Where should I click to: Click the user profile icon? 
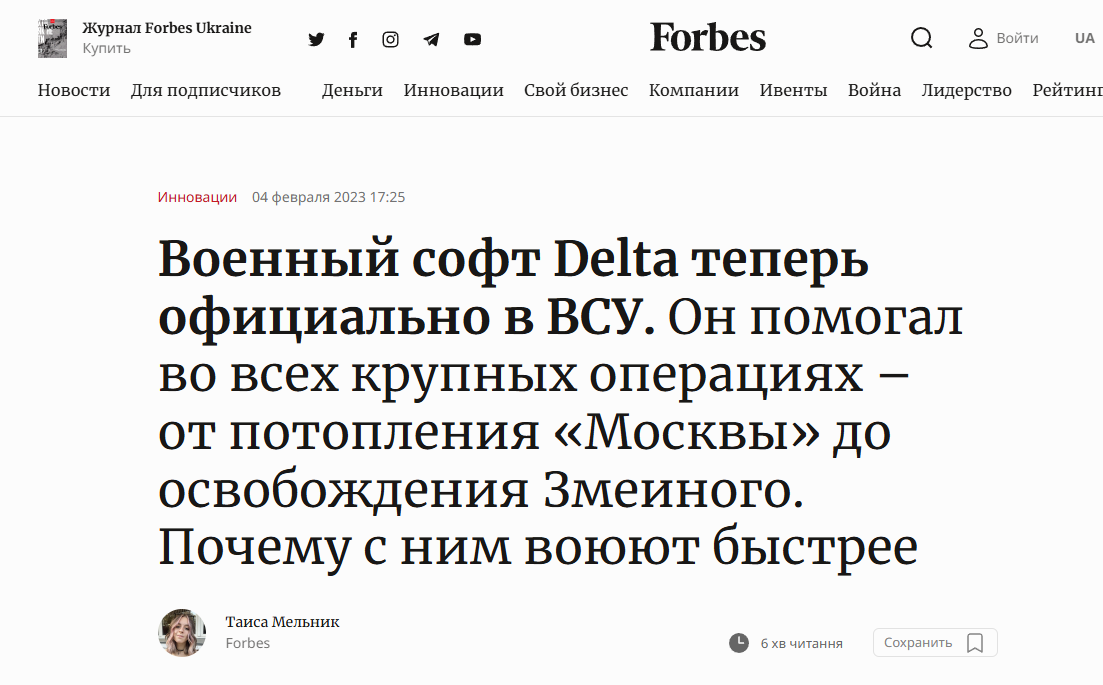click(x=978, y=38)
